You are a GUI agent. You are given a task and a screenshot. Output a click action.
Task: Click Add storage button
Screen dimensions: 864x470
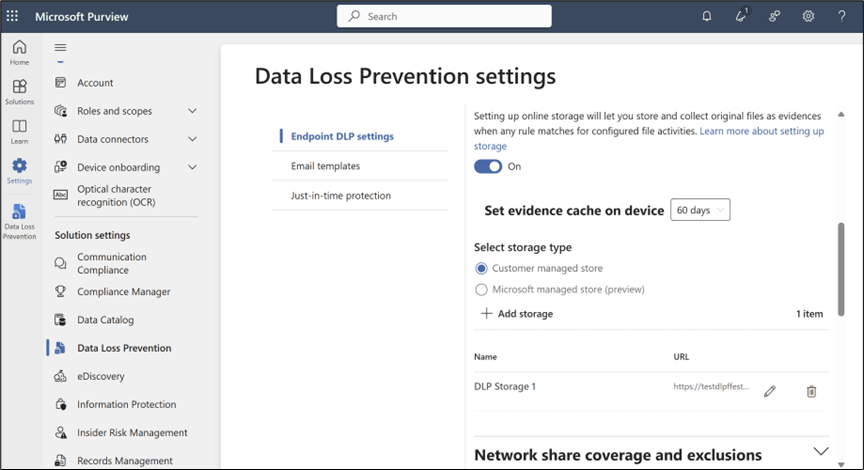[x=517, y=314]
